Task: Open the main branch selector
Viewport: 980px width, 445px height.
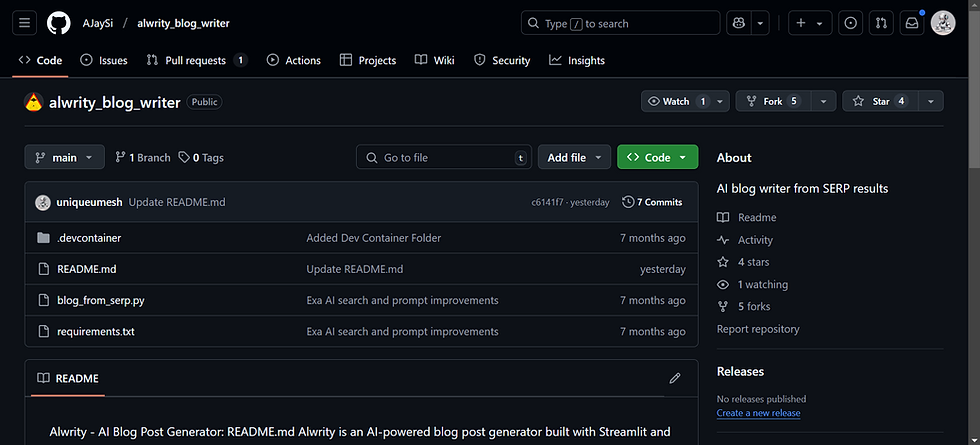Action: click(64, 158)
